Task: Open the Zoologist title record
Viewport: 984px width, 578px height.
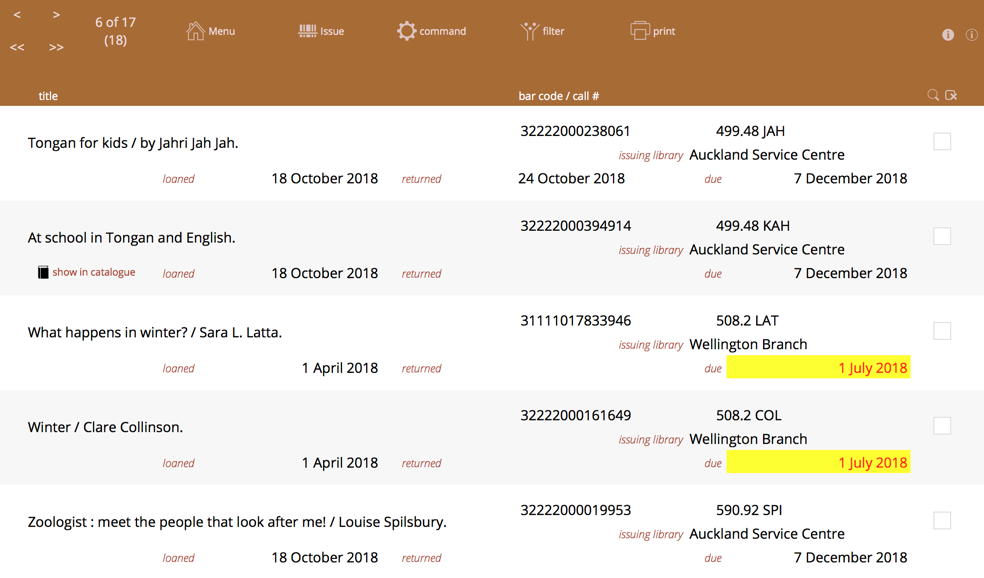Action: (x=237, y=522)
